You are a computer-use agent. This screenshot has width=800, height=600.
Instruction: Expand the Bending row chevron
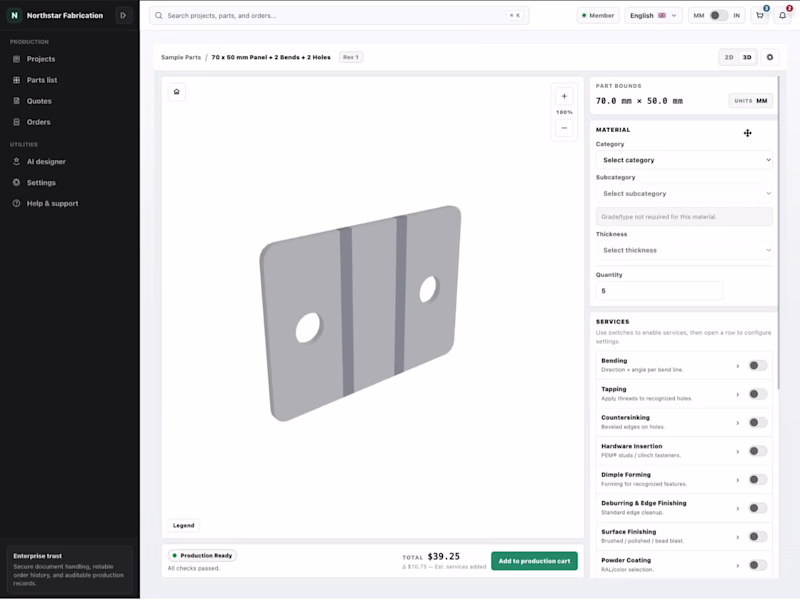click(x=738, y=366)
